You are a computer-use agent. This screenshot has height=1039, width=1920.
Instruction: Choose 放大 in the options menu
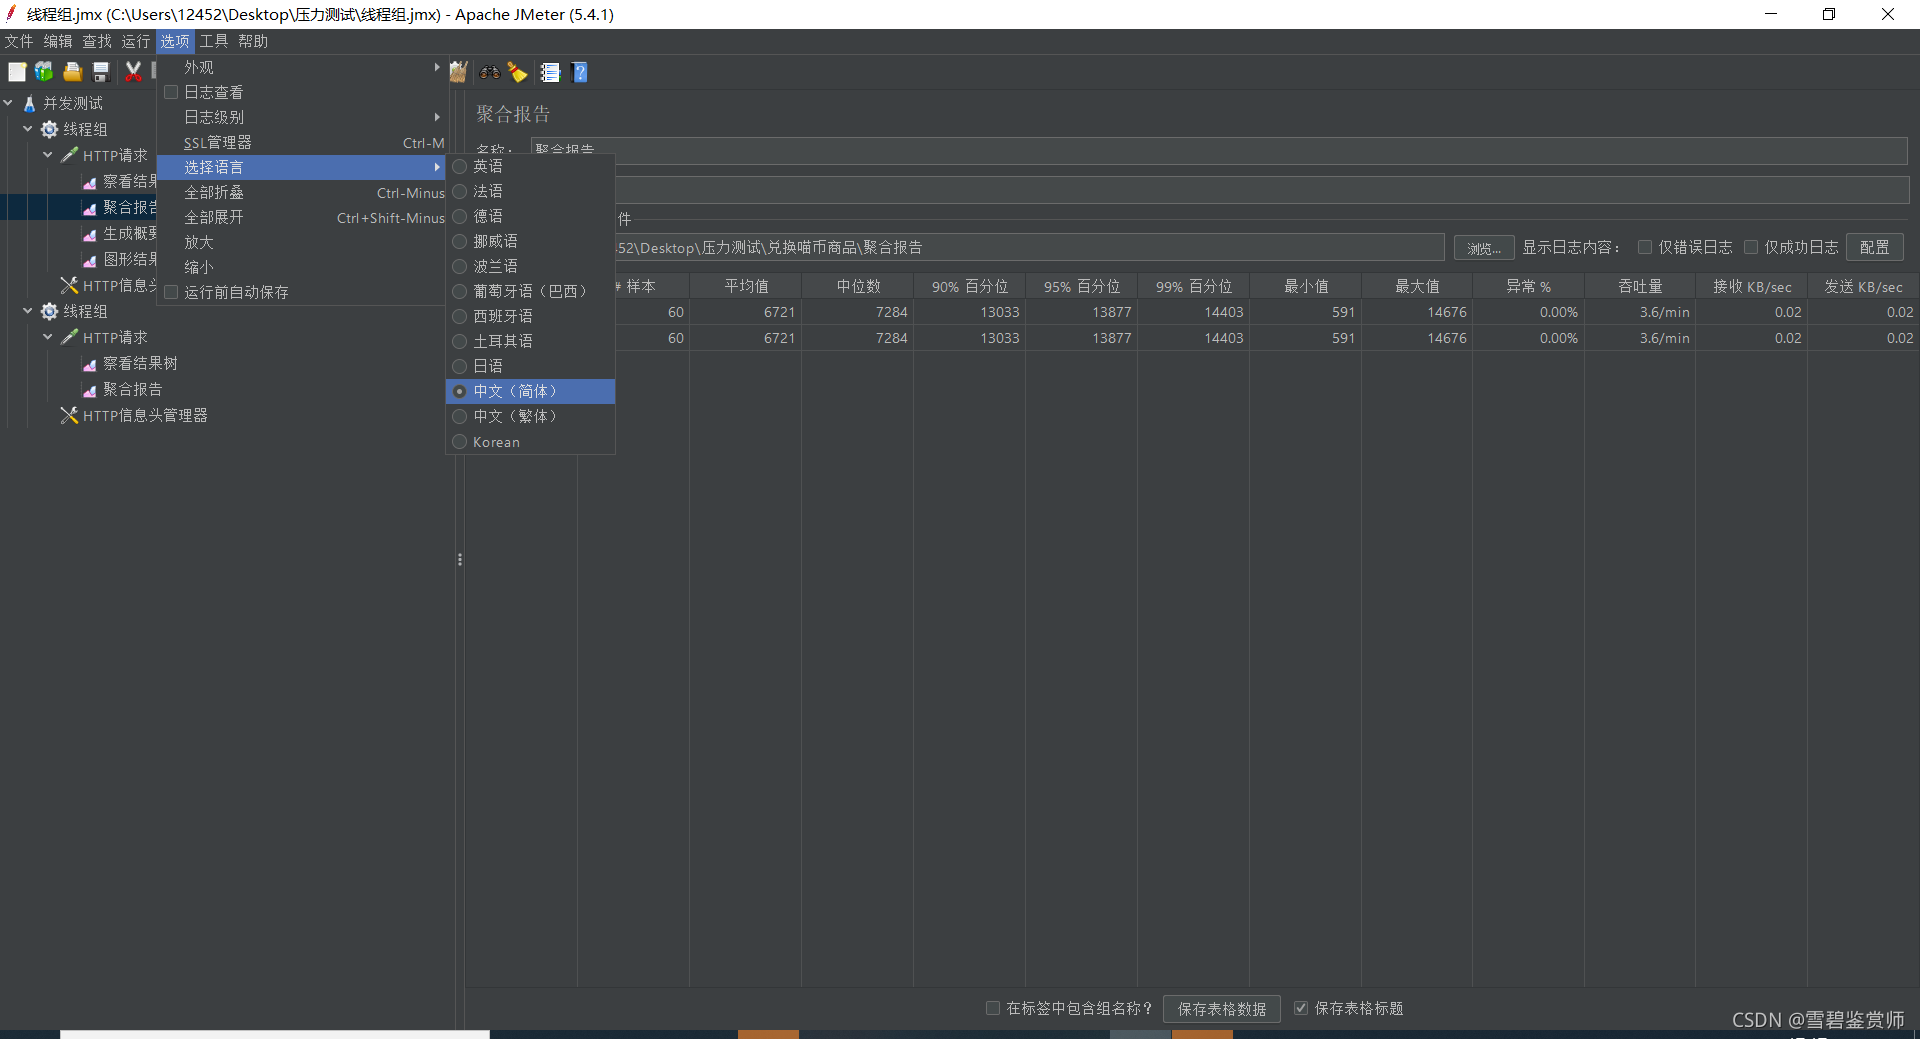click(301, 242)
